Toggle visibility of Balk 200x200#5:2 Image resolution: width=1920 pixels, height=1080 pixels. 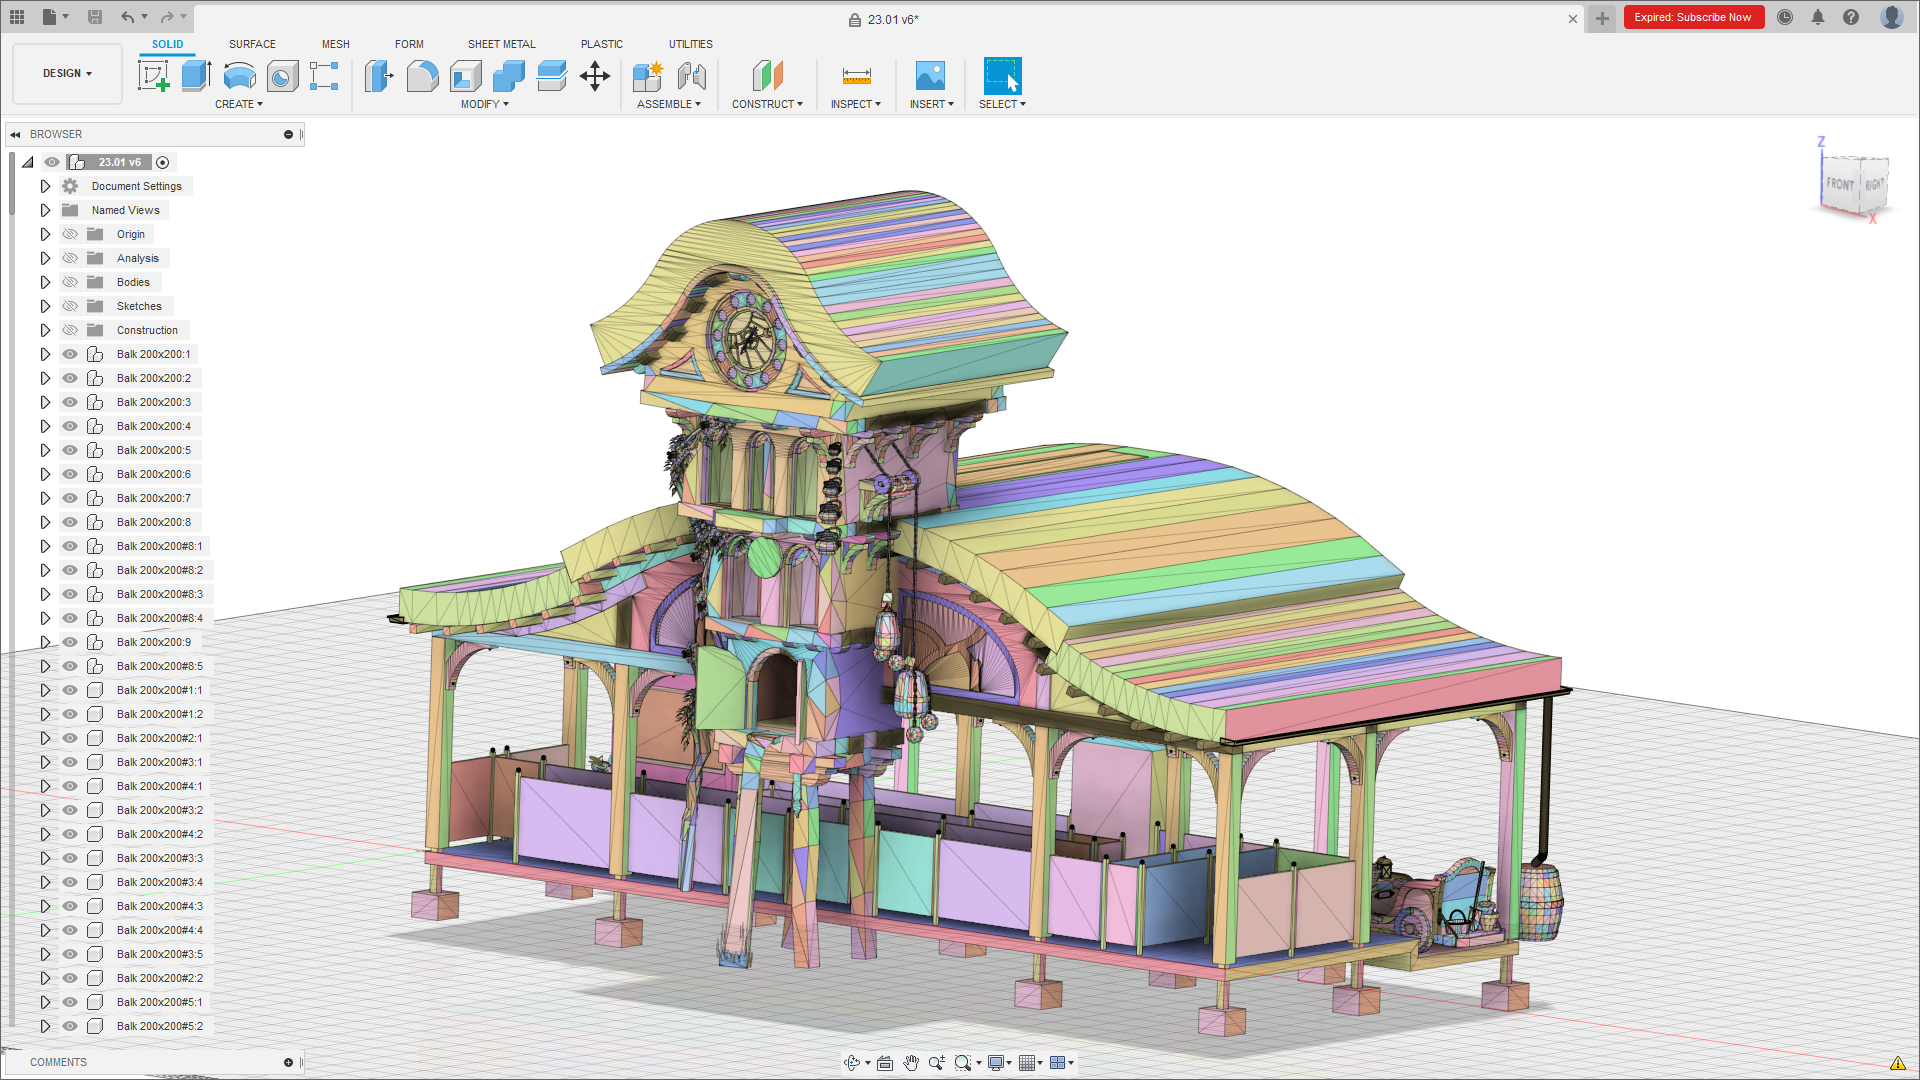point(70,1026)
